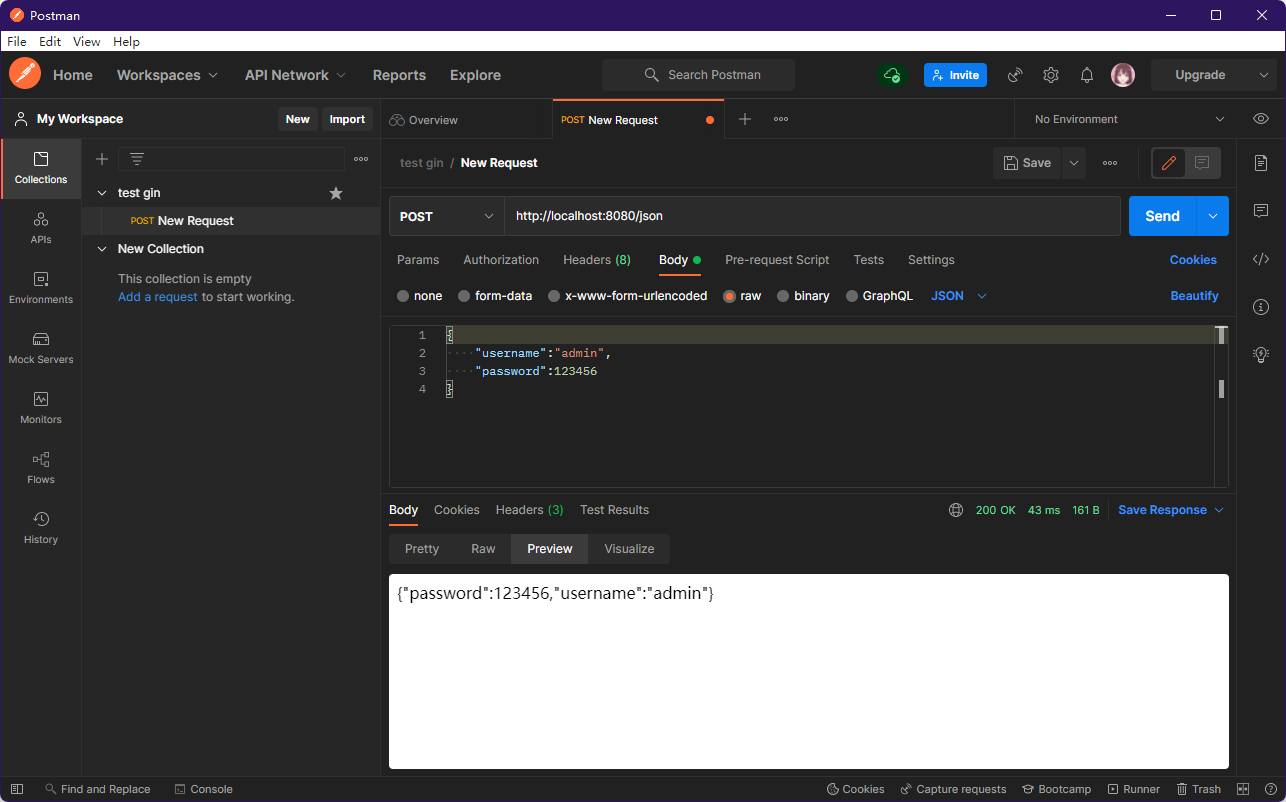Select the none body type

coord(419,296)
